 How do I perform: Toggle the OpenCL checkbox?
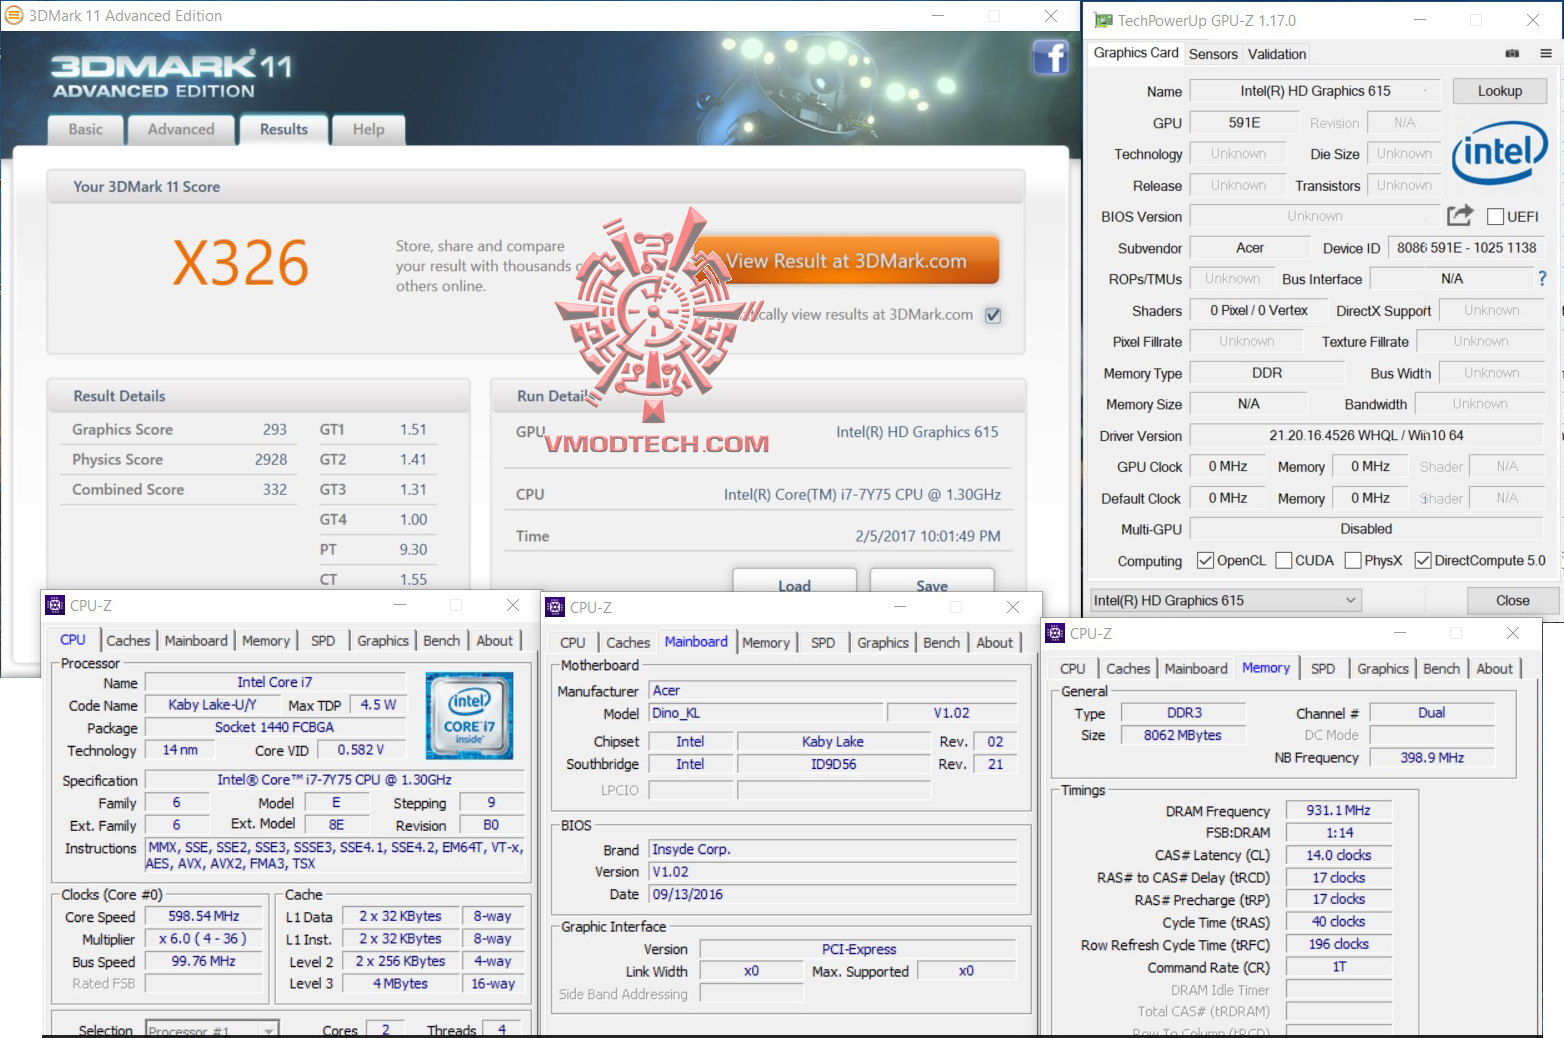pos(1205,560)
